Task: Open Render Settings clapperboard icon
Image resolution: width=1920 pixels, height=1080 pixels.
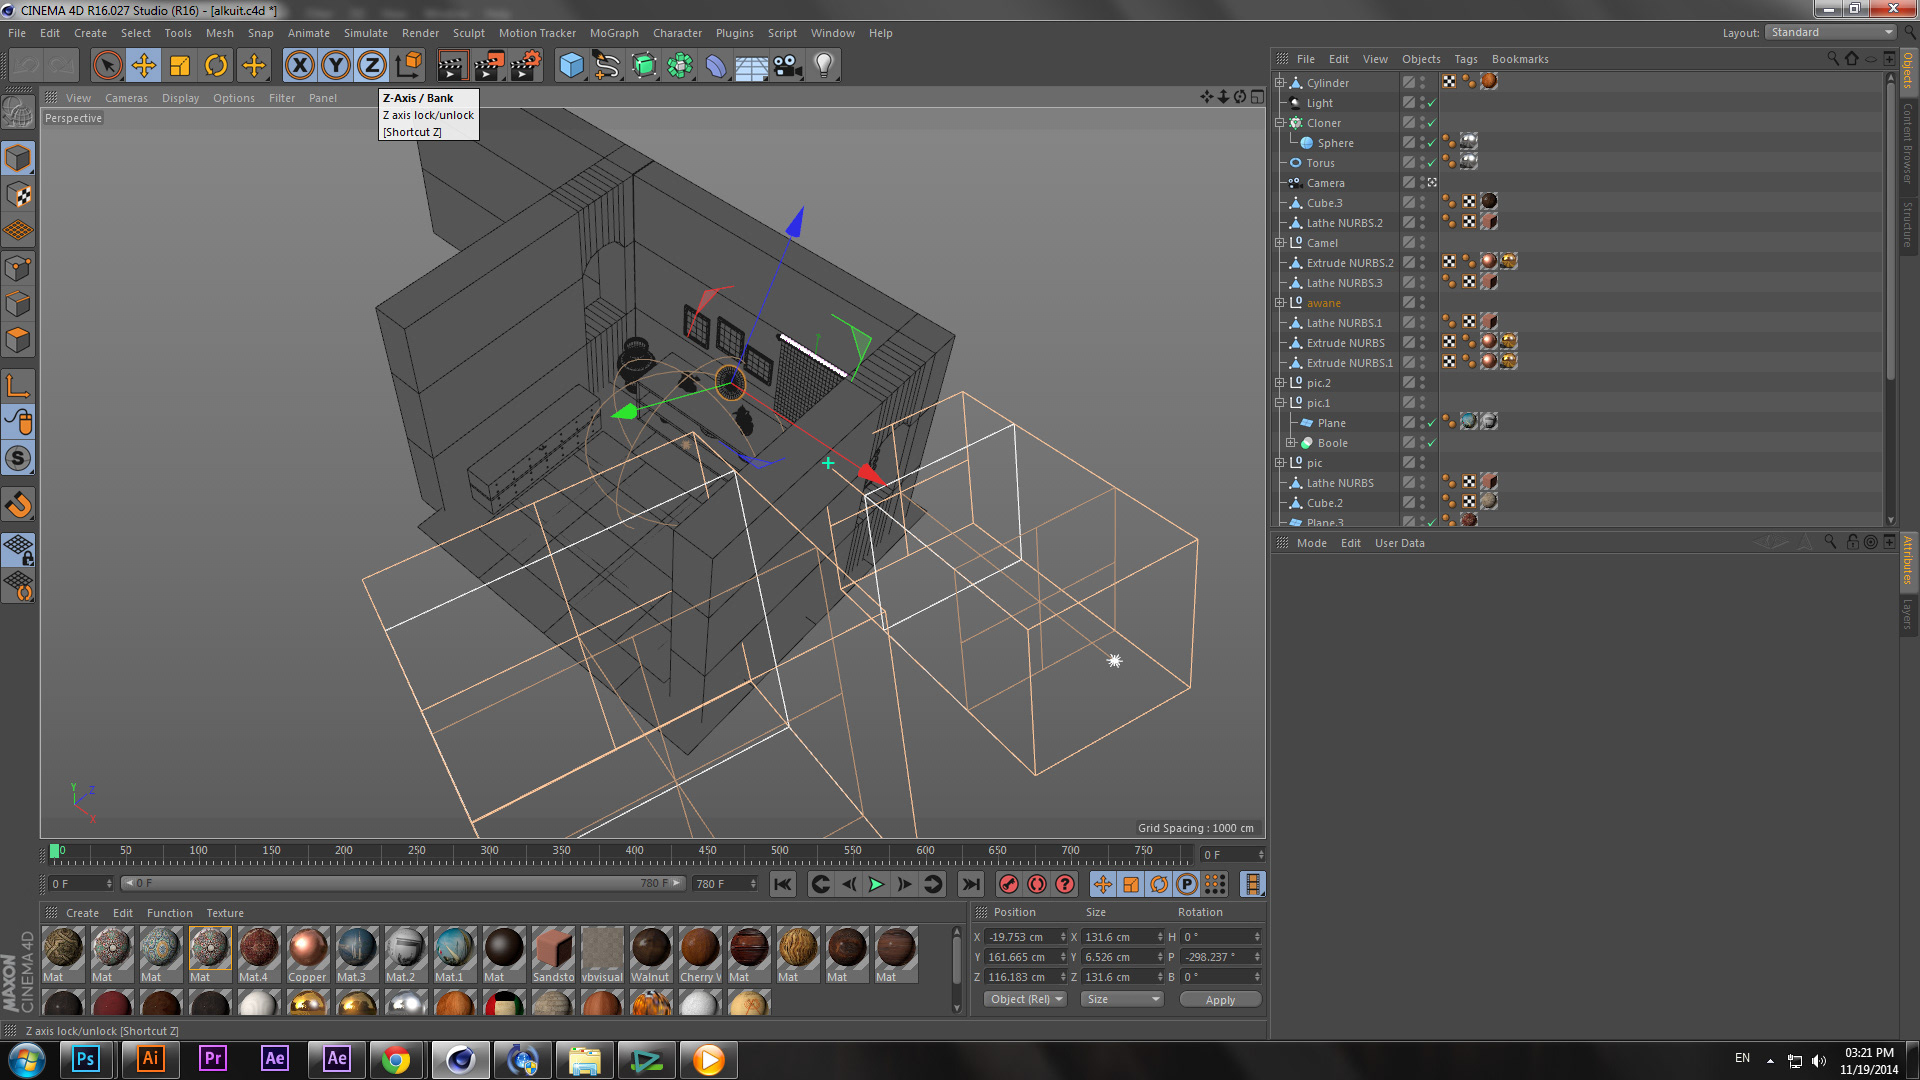Action: [524, 66]
